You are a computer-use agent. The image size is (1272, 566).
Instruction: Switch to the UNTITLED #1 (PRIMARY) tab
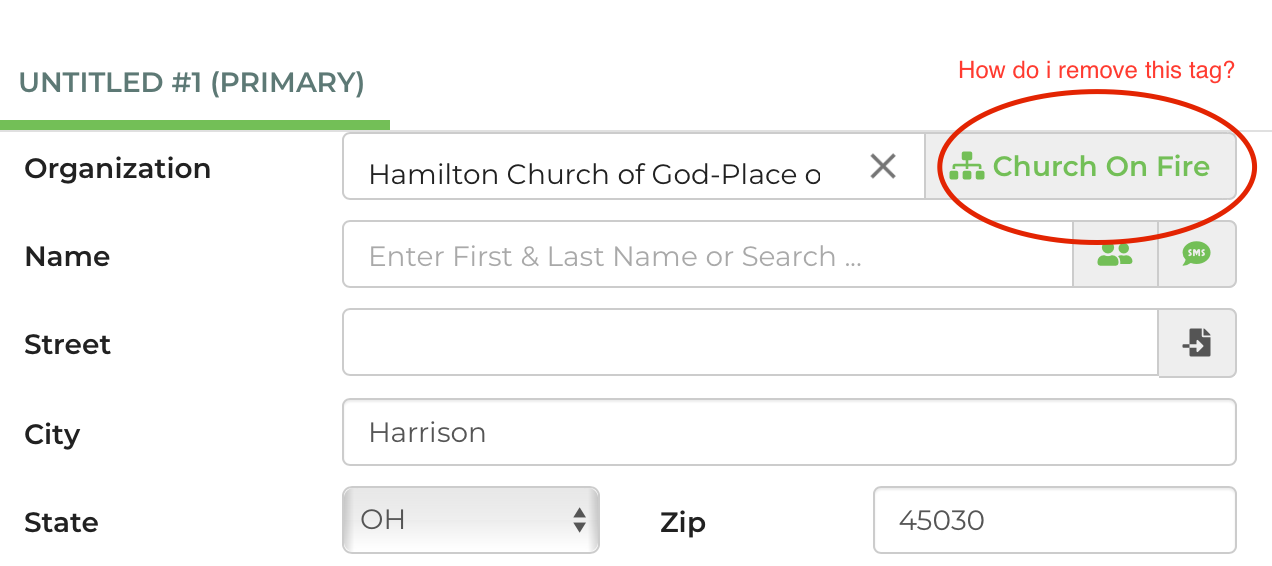[x=191, y=82]
